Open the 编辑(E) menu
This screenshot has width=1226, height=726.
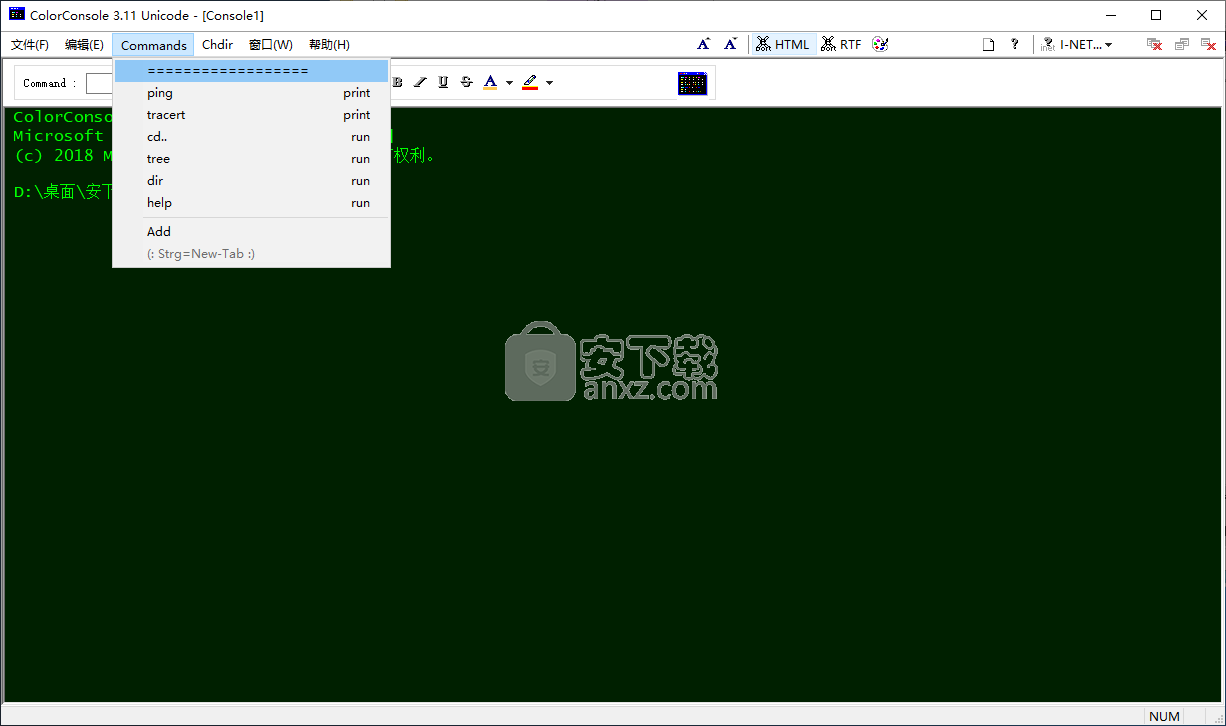(84, 45)
